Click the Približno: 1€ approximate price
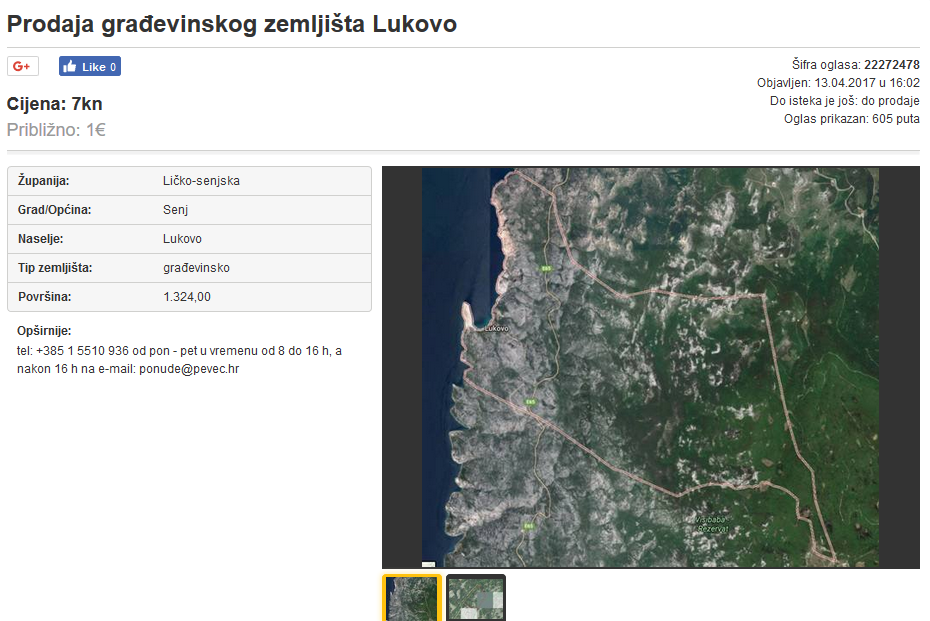The image size is (930, 621). click(56, 129)
